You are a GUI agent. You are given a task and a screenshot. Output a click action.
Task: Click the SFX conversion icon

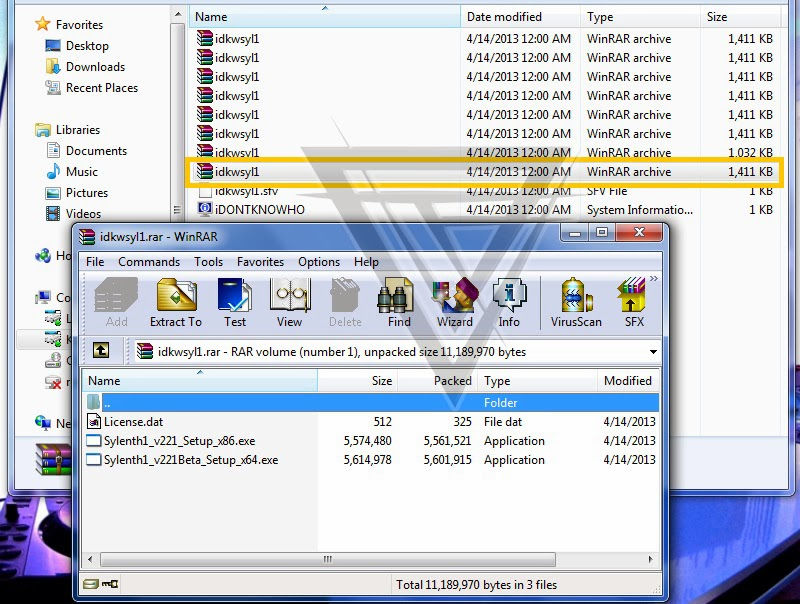point(634,303)
